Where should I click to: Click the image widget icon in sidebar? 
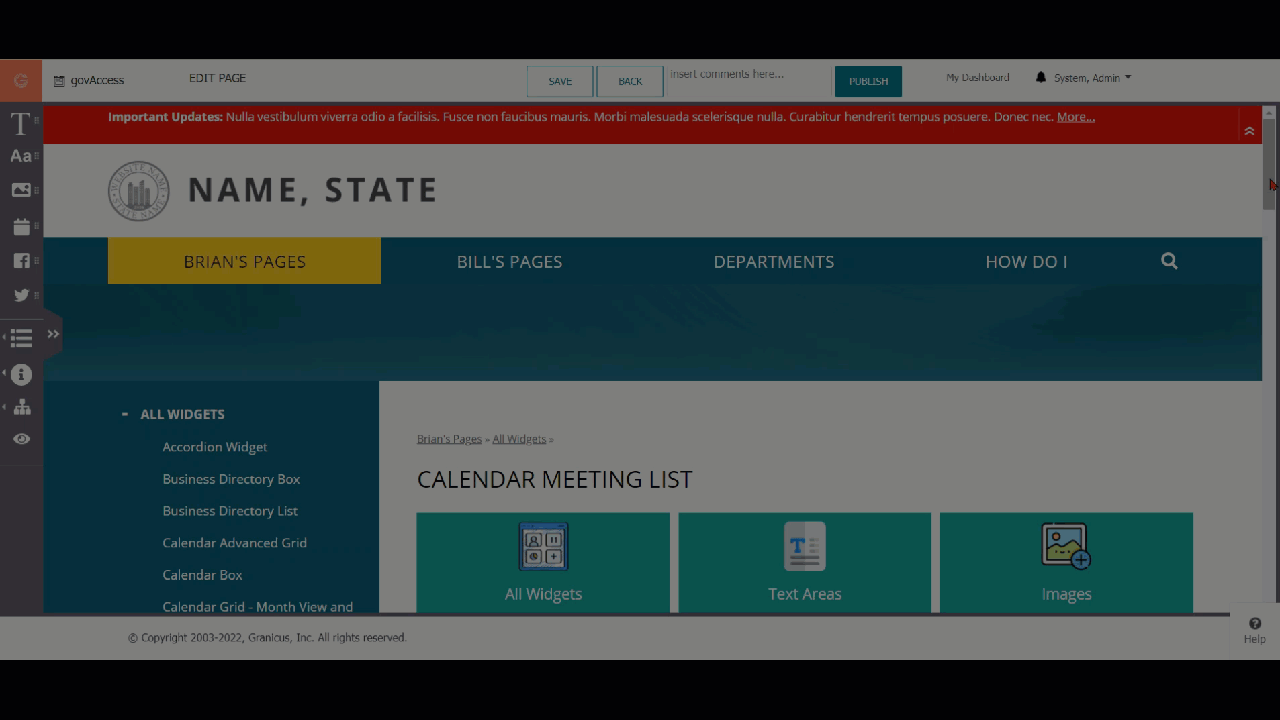click(20, 189)
